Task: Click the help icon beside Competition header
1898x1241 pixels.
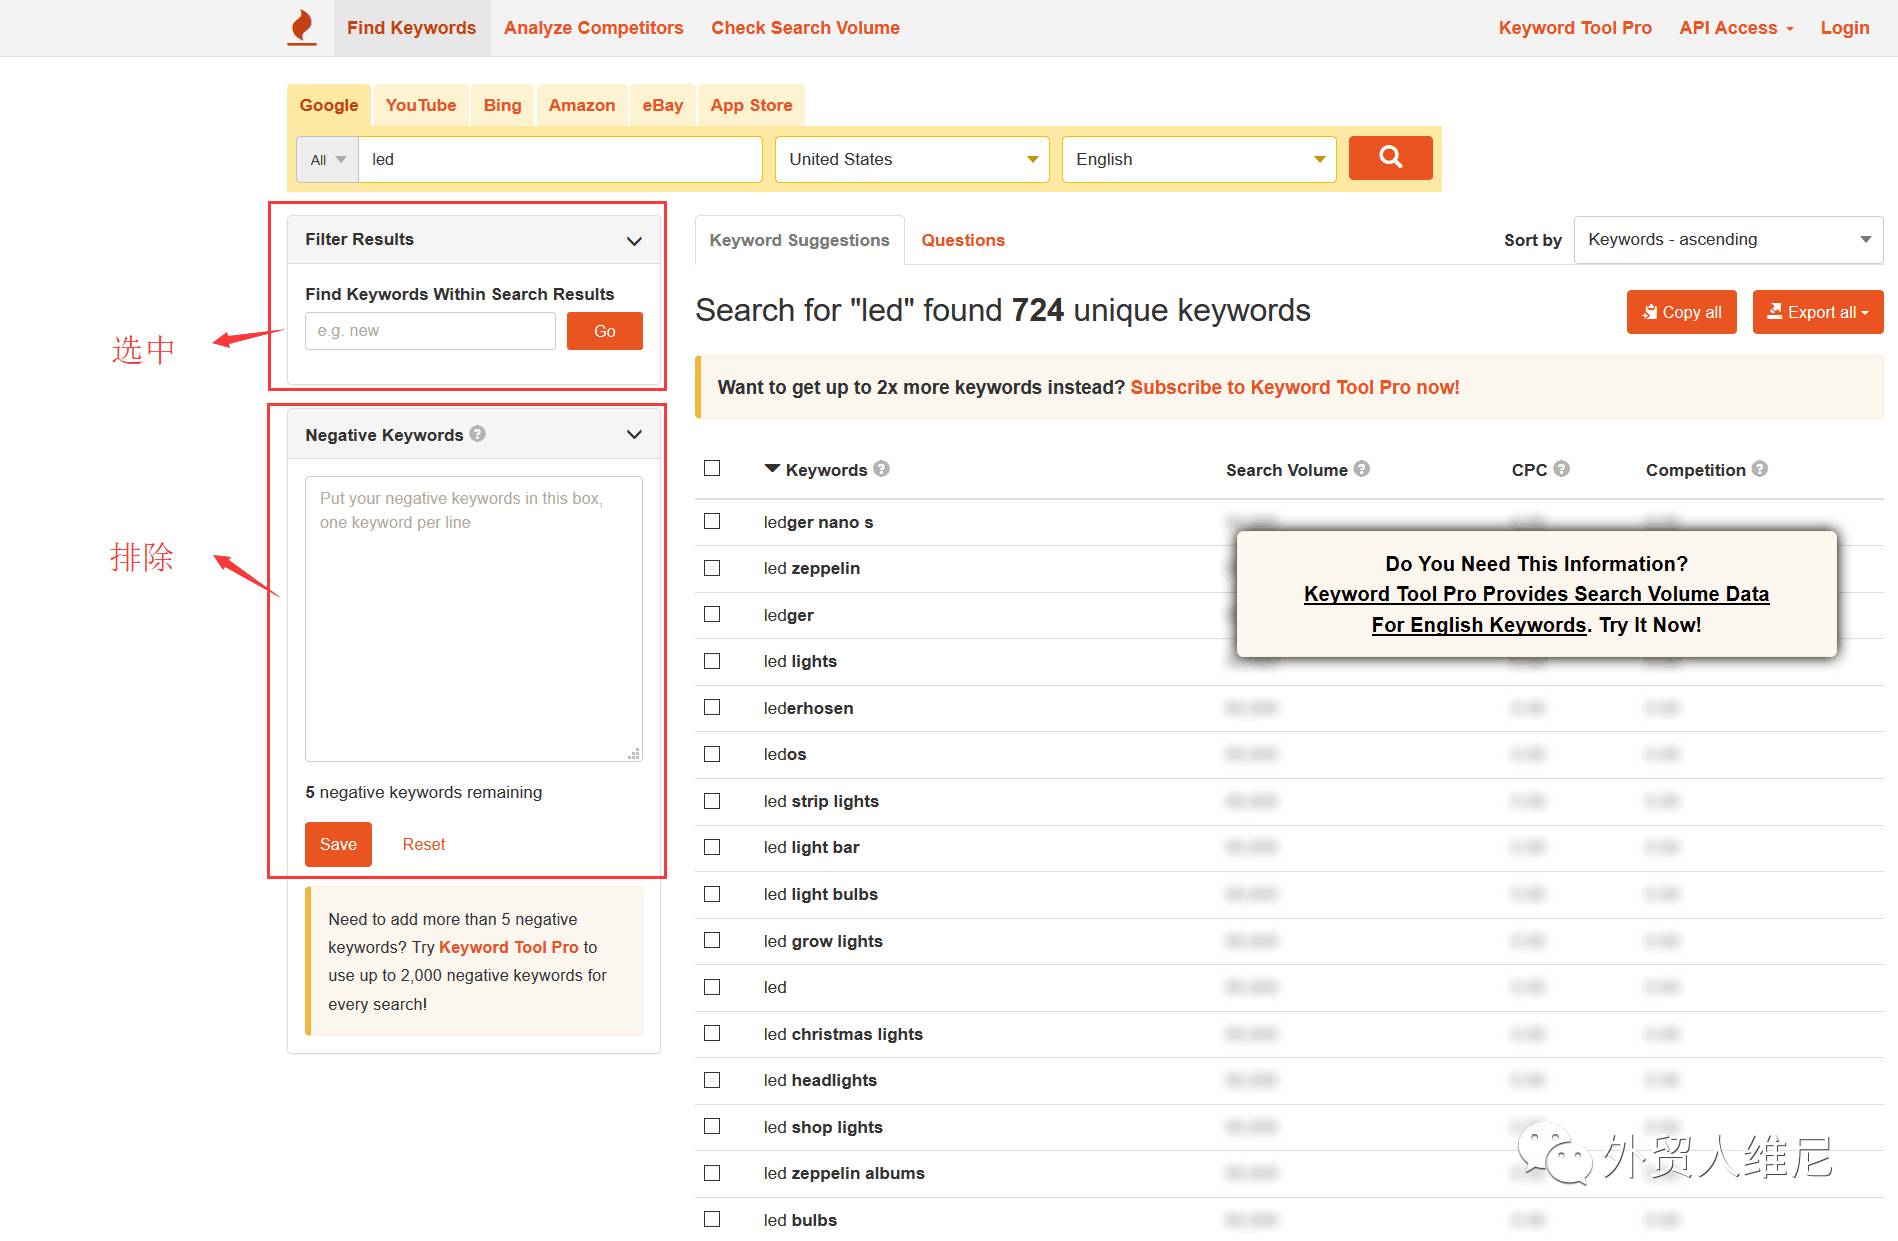Action: (x=1760, y=468)
